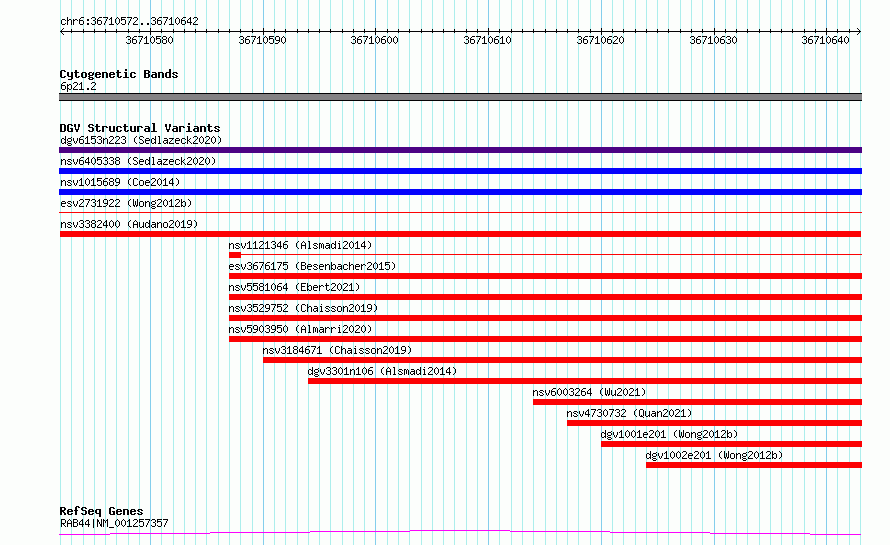
Task: Open esv3676175 (Besenbacher2015) variant label
Action: coord(312,266)
